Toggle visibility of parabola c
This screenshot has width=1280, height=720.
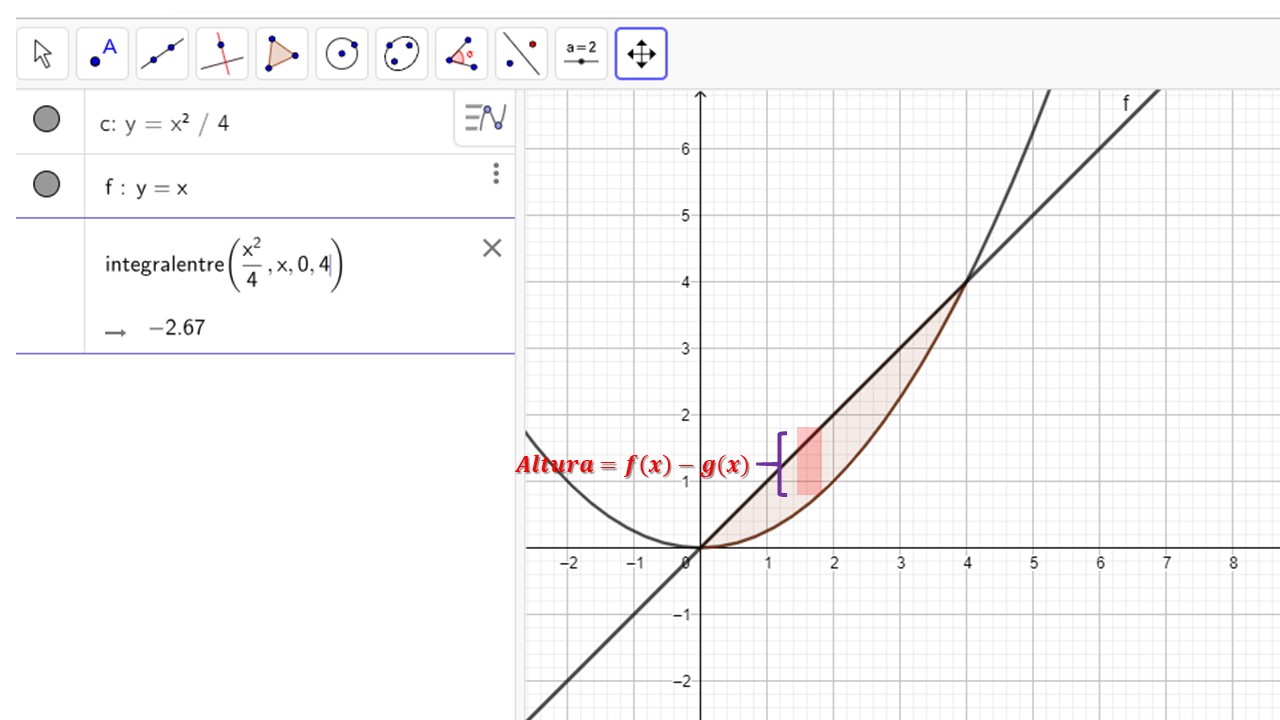(x=46, y=120)
